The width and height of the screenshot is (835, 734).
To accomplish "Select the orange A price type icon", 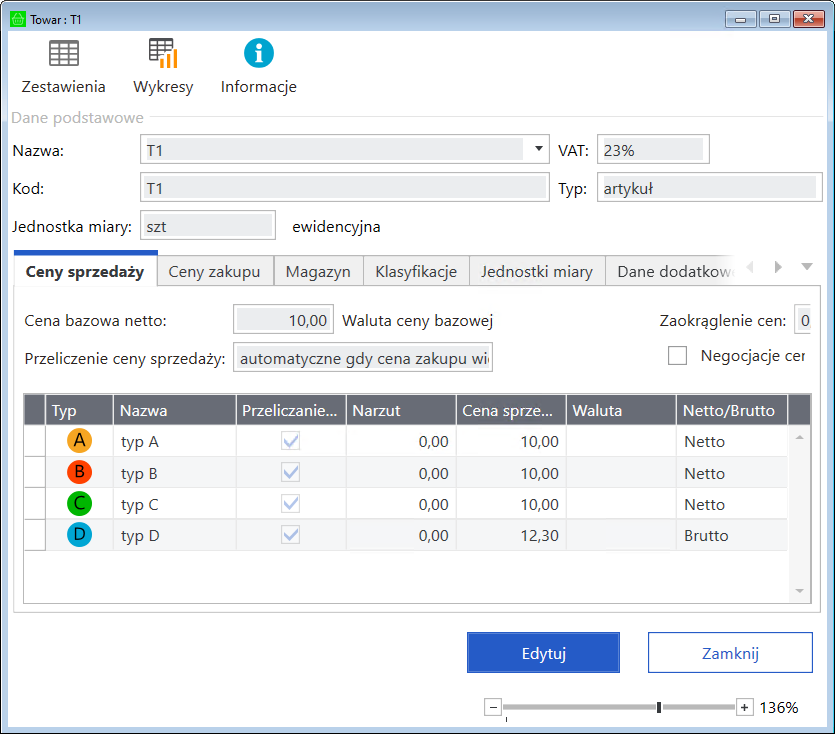I will pos(79,441).
